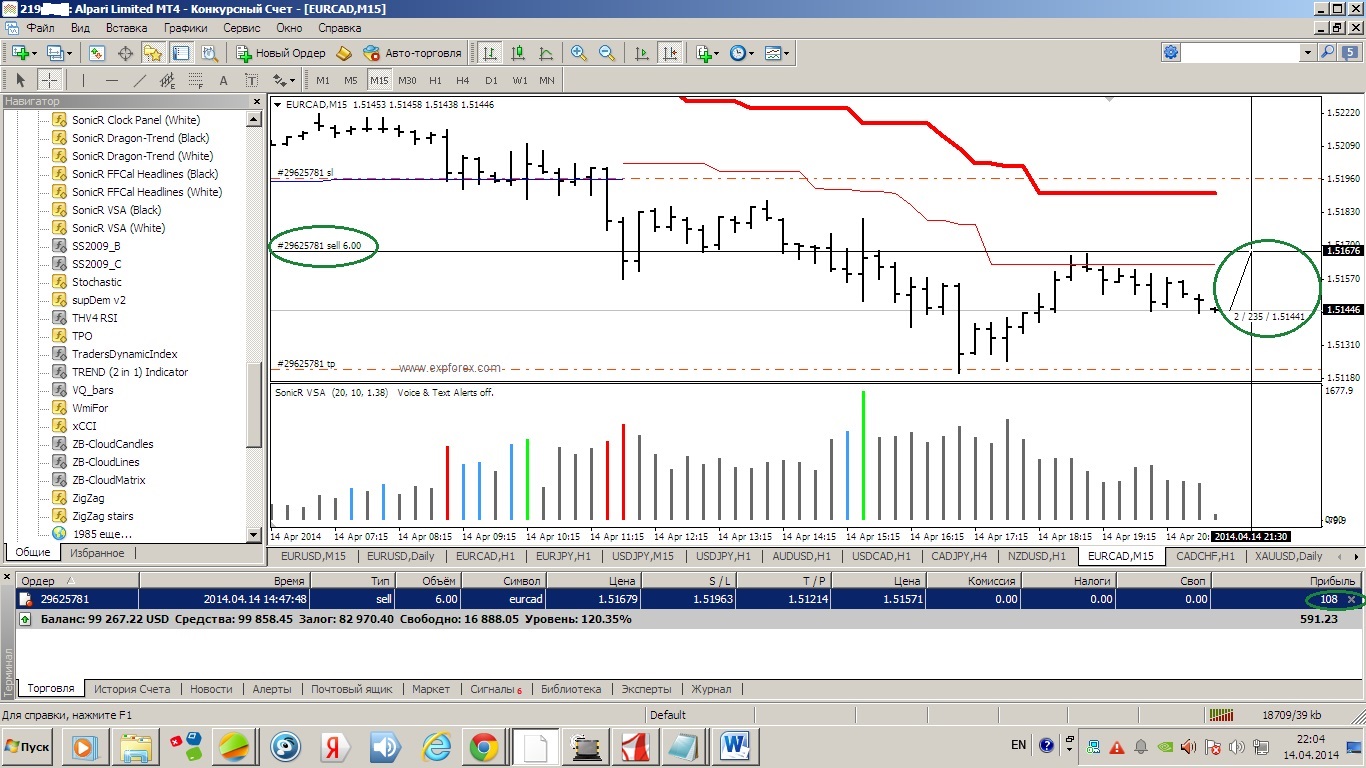Click the ZigZag indicator icon in Navigator
This screenshot has width=1366, height=768.
[x=59, y=498]
